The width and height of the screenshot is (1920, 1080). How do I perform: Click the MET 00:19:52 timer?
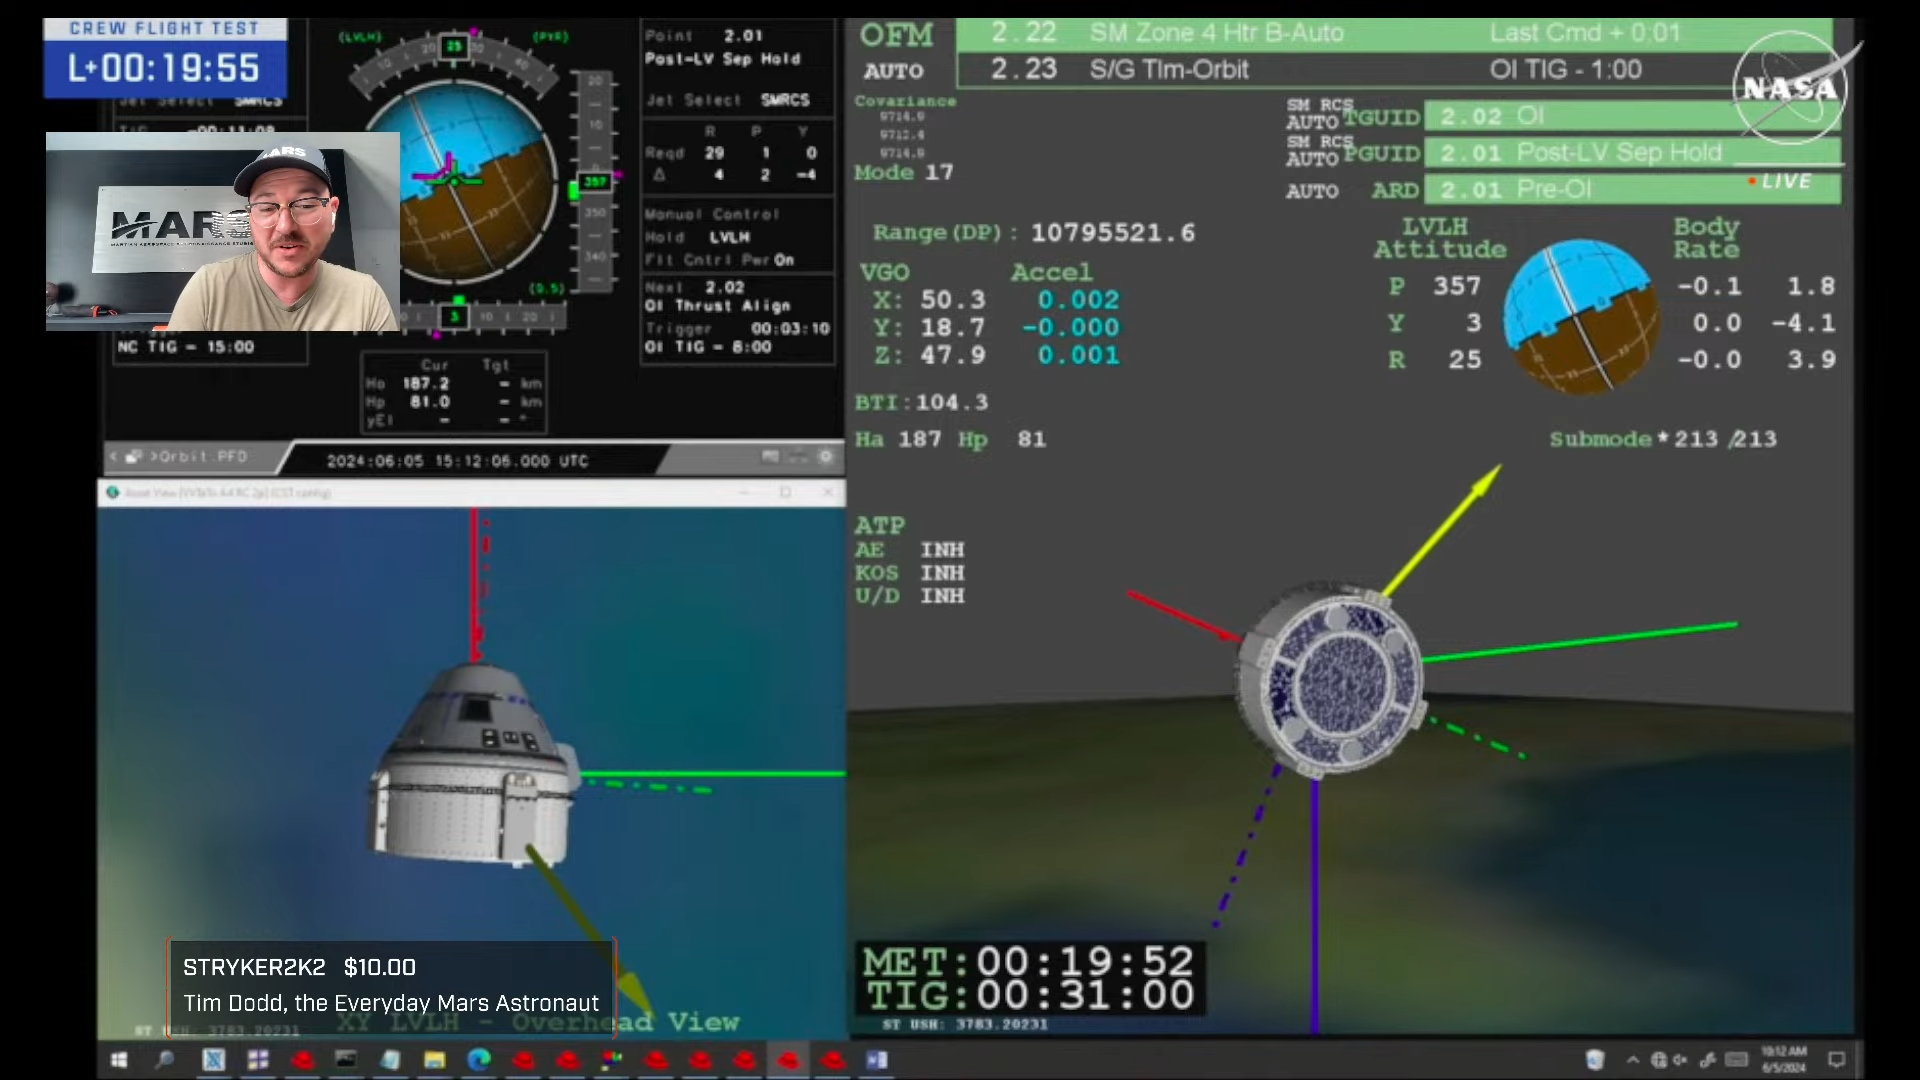click(1028, 961)
